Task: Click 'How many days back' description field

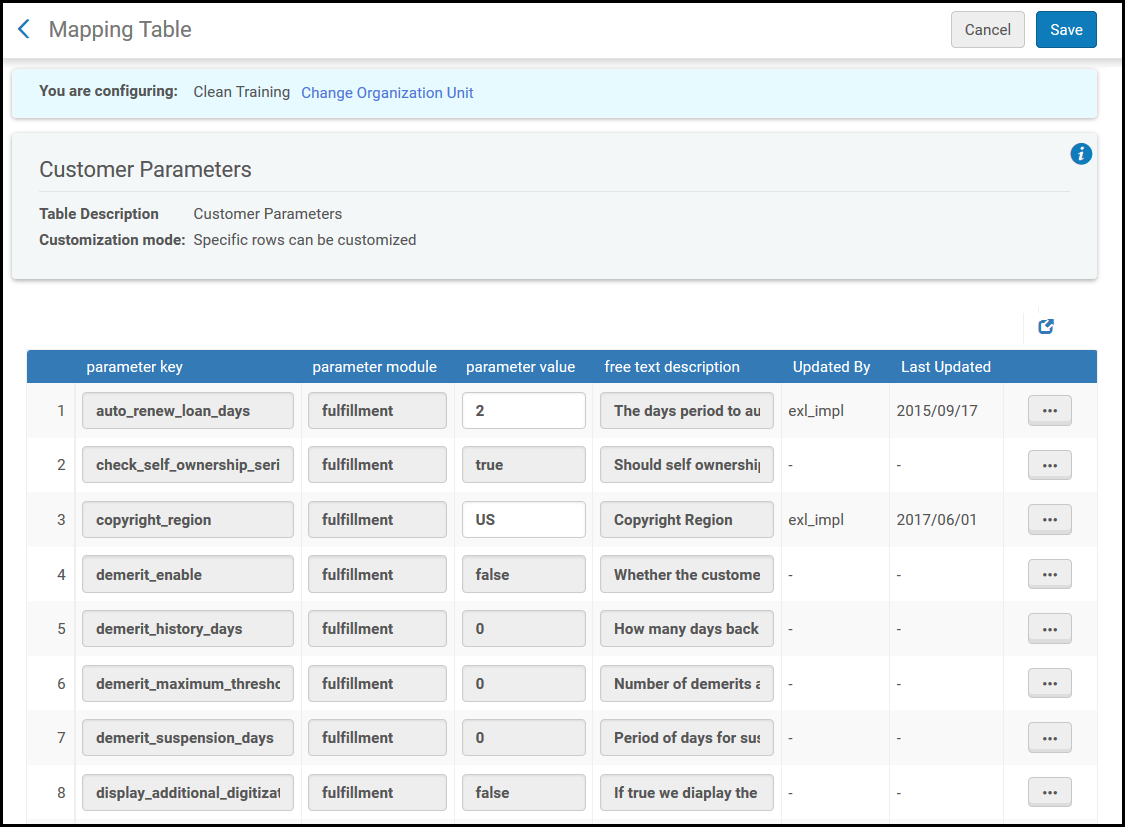Action: pyautogui.click(x=687, y=628)
